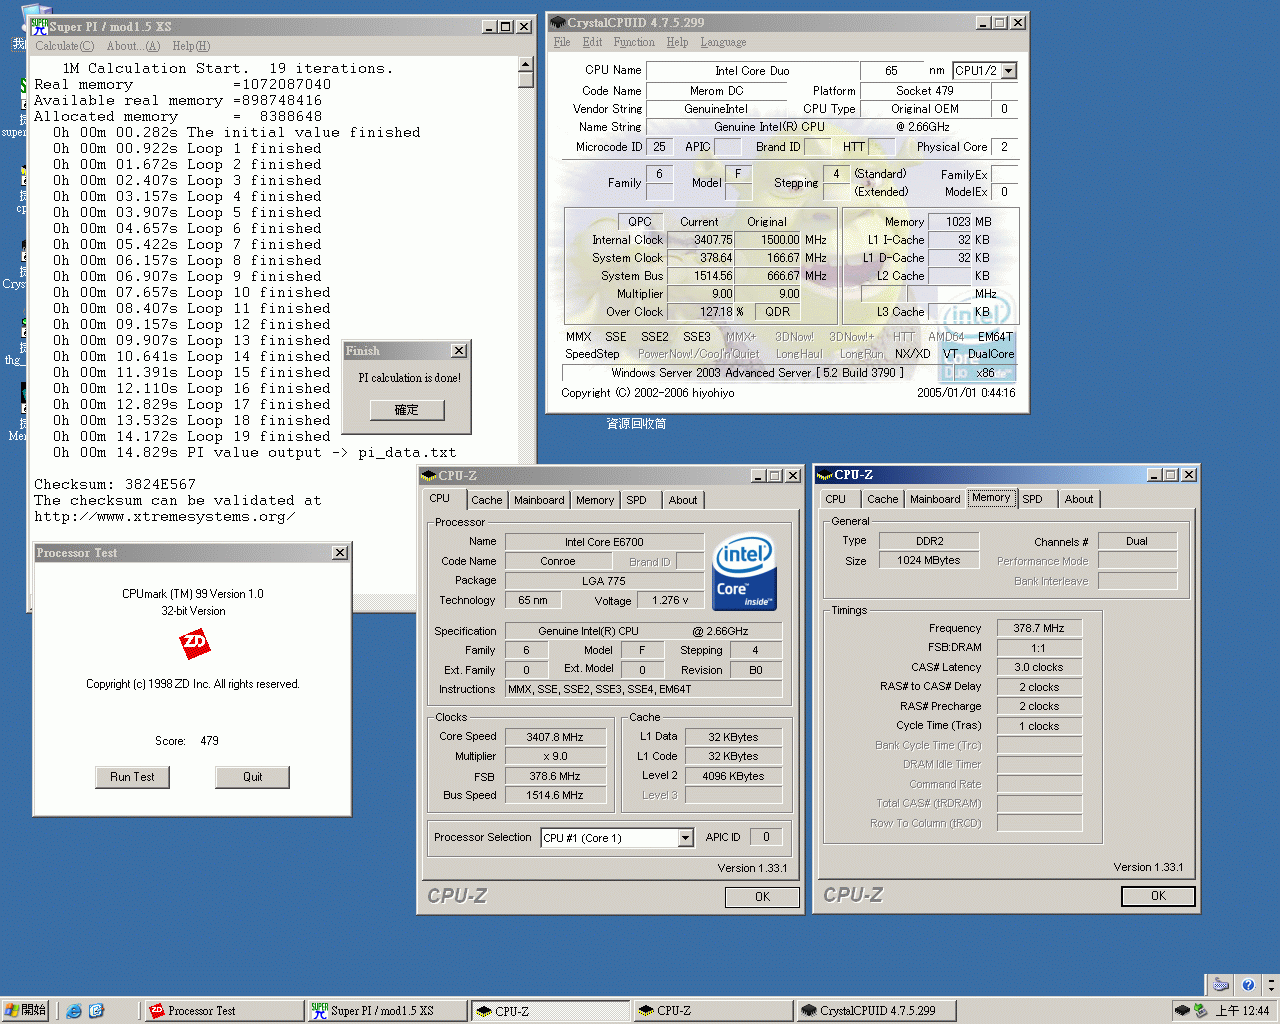Click Core Speed value 3407.8 MHz
Image resolution: width=1280 pixels, height=1024 pixels.
pyautogui.click(x=555, y=737)
